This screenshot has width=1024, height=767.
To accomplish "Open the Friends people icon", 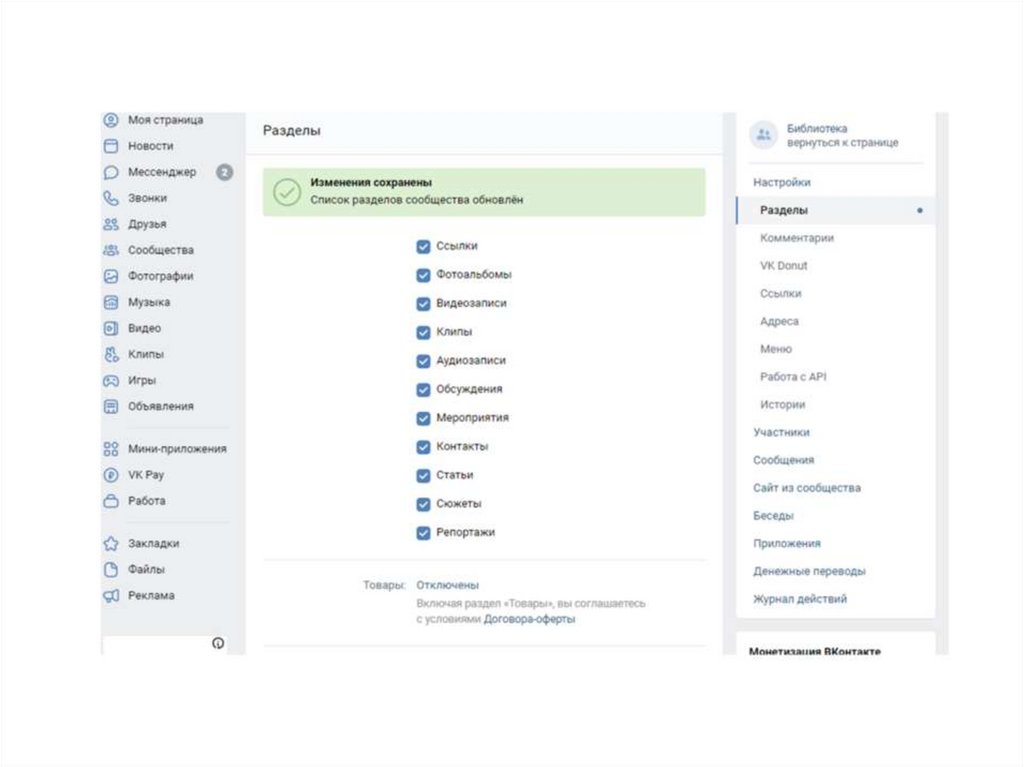I will click(x=111, y=224).
